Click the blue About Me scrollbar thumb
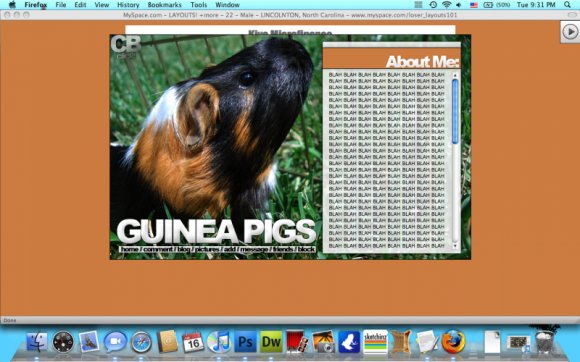The width and height of the screenshot is (580, 362). pyautogui.click(x=455, y=112)
